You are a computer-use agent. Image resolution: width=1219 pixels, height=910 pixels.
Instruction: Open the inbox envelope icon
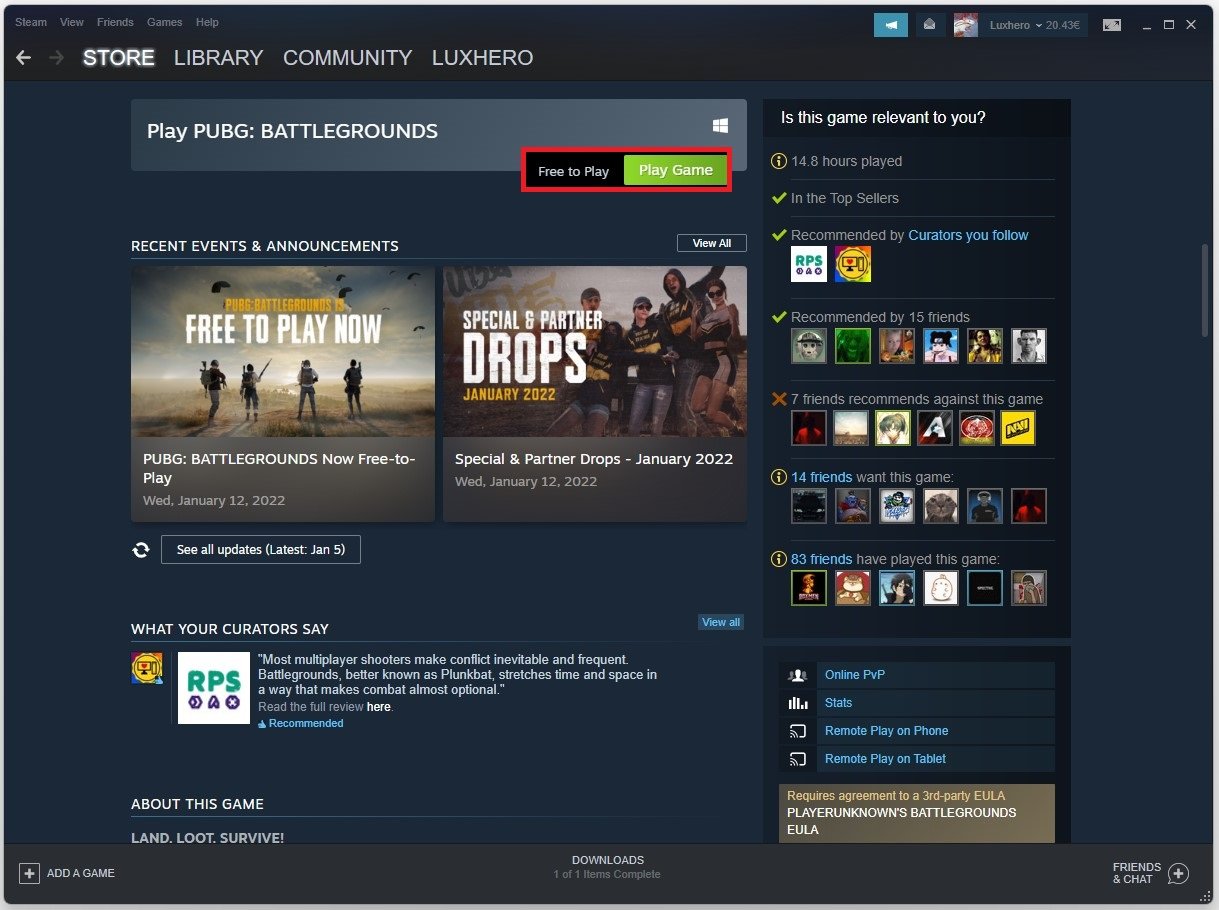(929, 25)
